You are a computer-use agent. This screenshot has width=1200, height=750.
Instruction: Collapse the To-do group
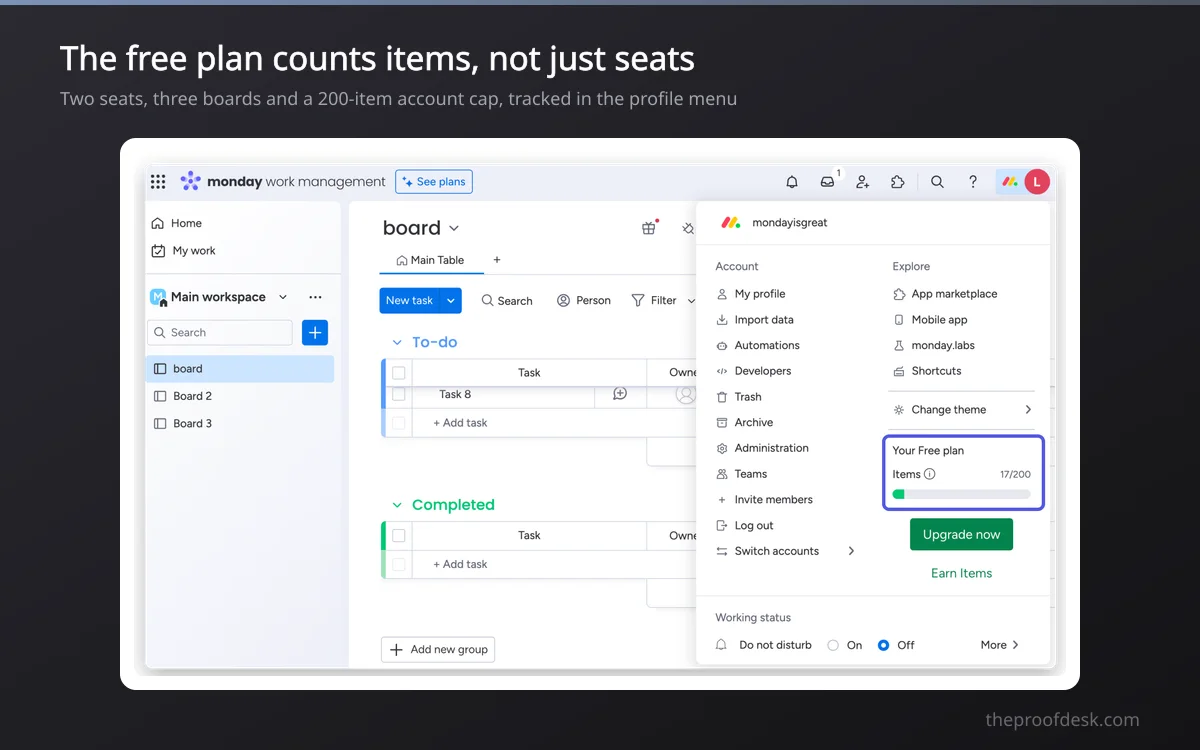coord(397,342)
